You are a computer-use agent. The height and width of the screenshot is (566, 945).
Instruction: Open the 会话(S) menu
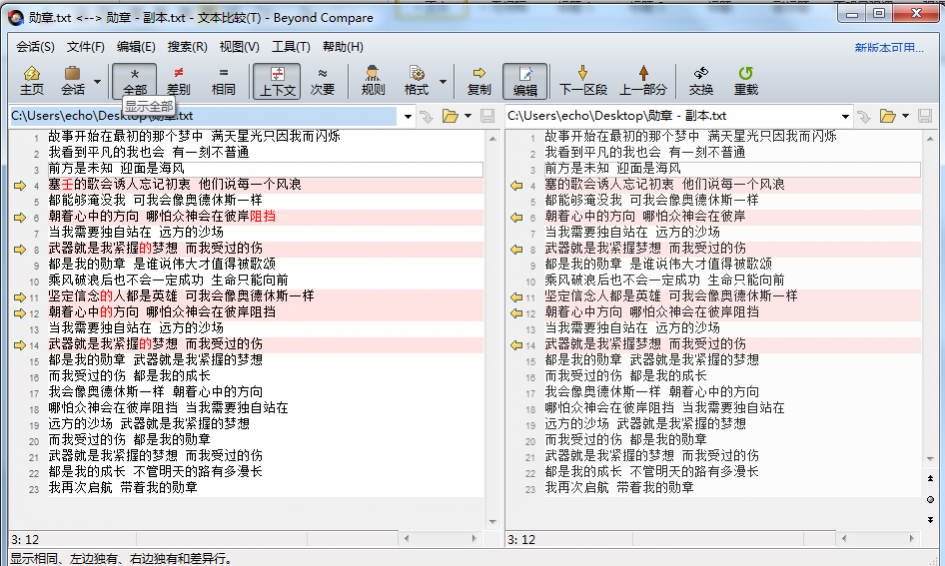pyautogui.click(x=35, y=46)
